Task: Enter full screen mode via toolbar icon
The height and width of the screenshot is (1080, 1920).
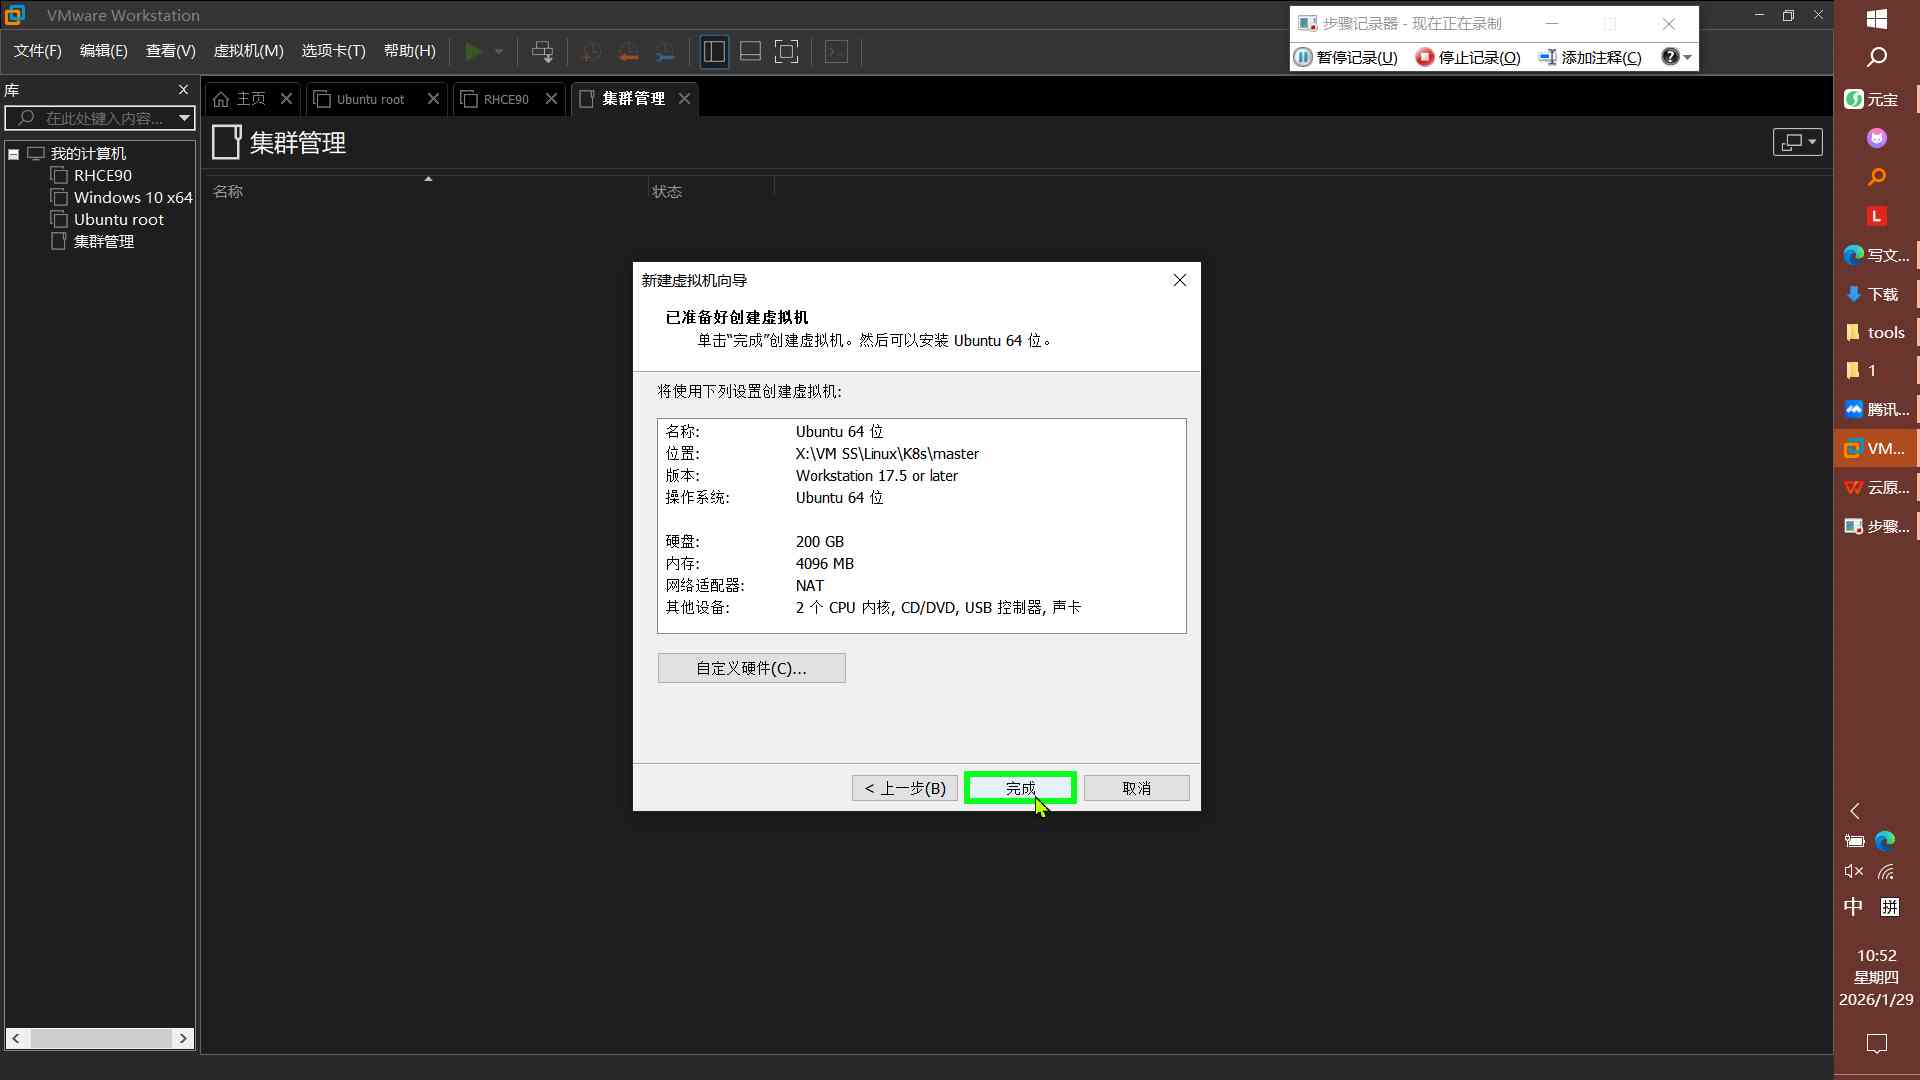Action: tap(787, 51)
